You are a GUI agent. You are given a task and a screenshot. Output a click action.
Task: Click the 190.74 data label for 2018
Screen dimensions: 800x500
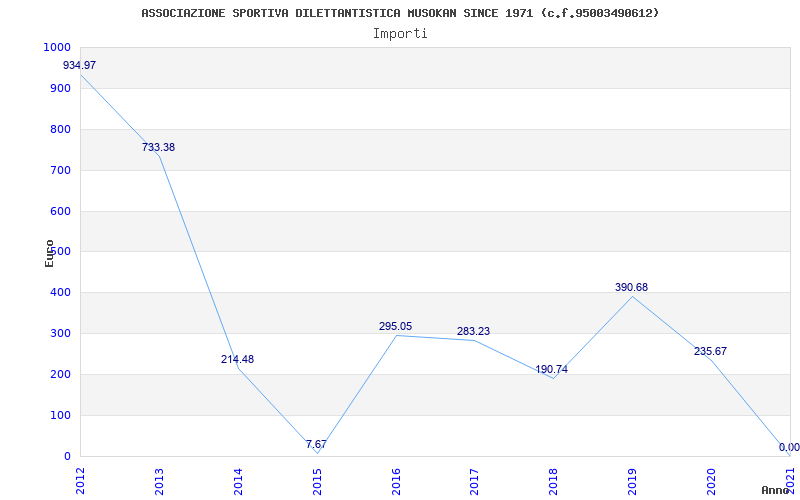552,369
